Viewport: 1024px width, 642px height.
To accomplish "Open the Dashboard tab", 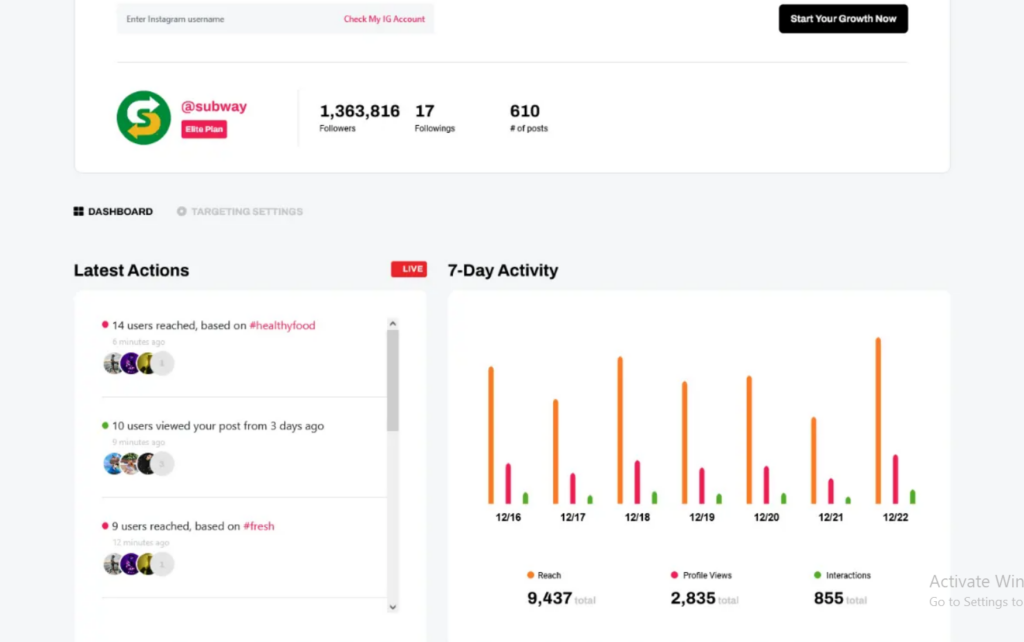I will 120,212.
